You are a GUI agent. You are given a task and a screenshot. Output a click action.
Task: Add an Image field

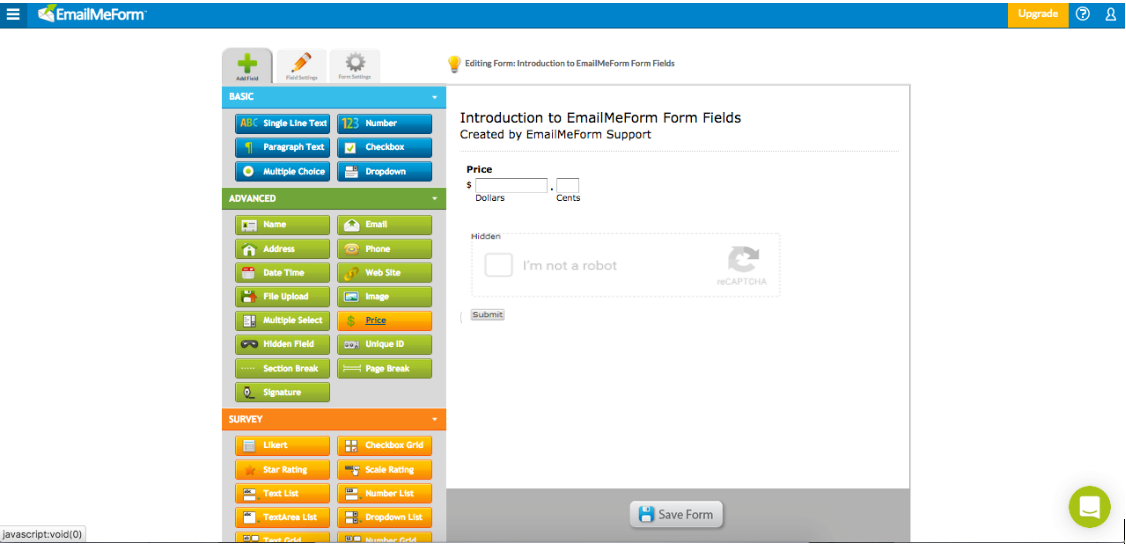click(x=384, y=297)
